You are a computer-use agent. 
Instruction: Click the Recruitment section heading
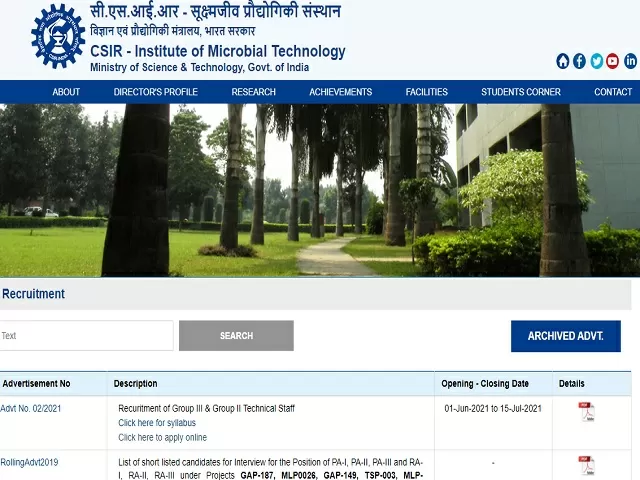(x=33, y=294)
